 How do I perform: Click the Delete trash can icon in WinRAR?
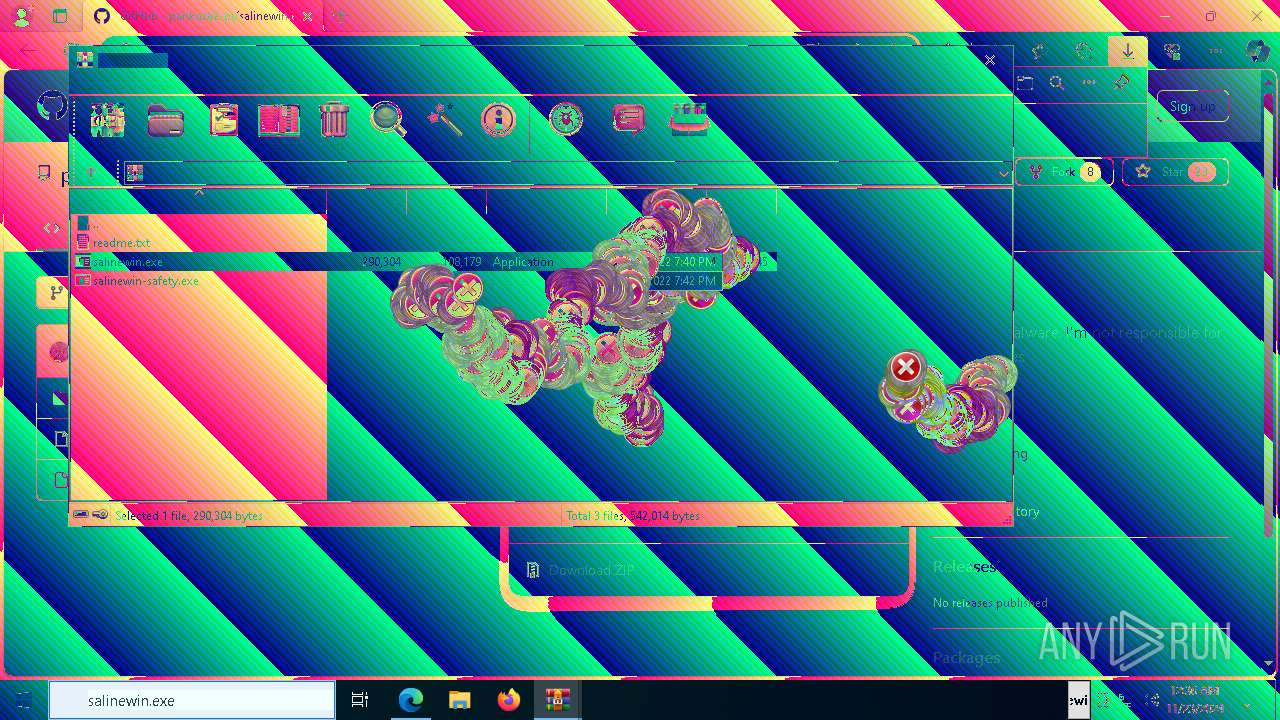tap(334, 120)
